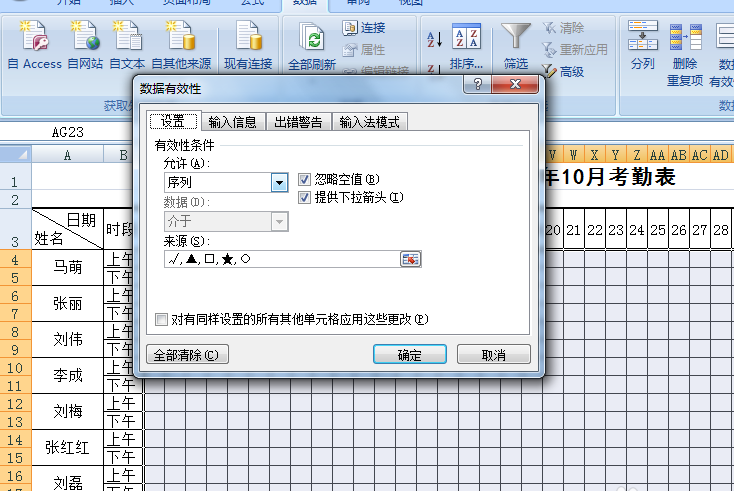Select column Y header
The height and width of the screenshot is (491, 734).
click(x=615, y=155)
